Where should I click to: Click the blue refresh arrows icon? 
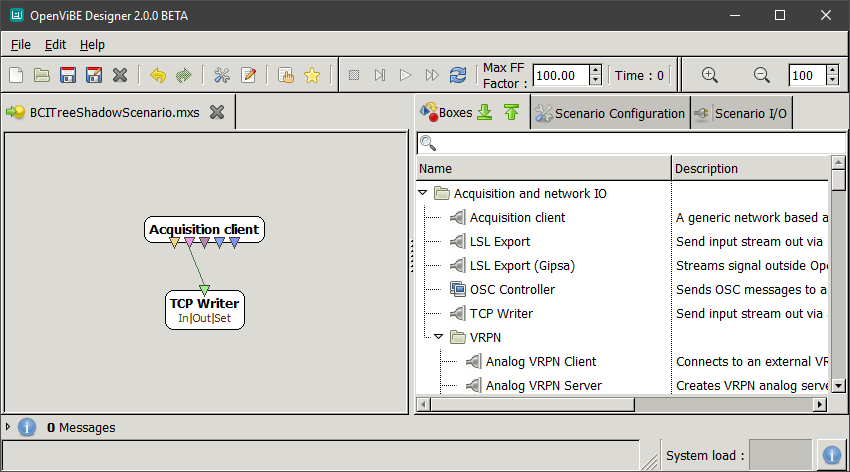coord(458,75)
